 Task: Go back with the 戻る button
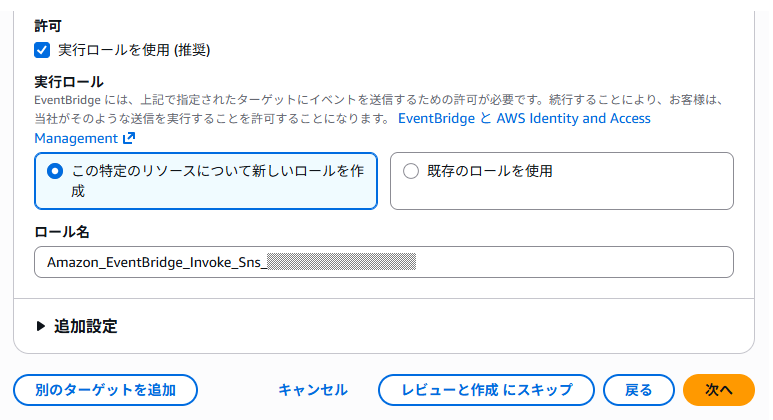coord(639,390)
